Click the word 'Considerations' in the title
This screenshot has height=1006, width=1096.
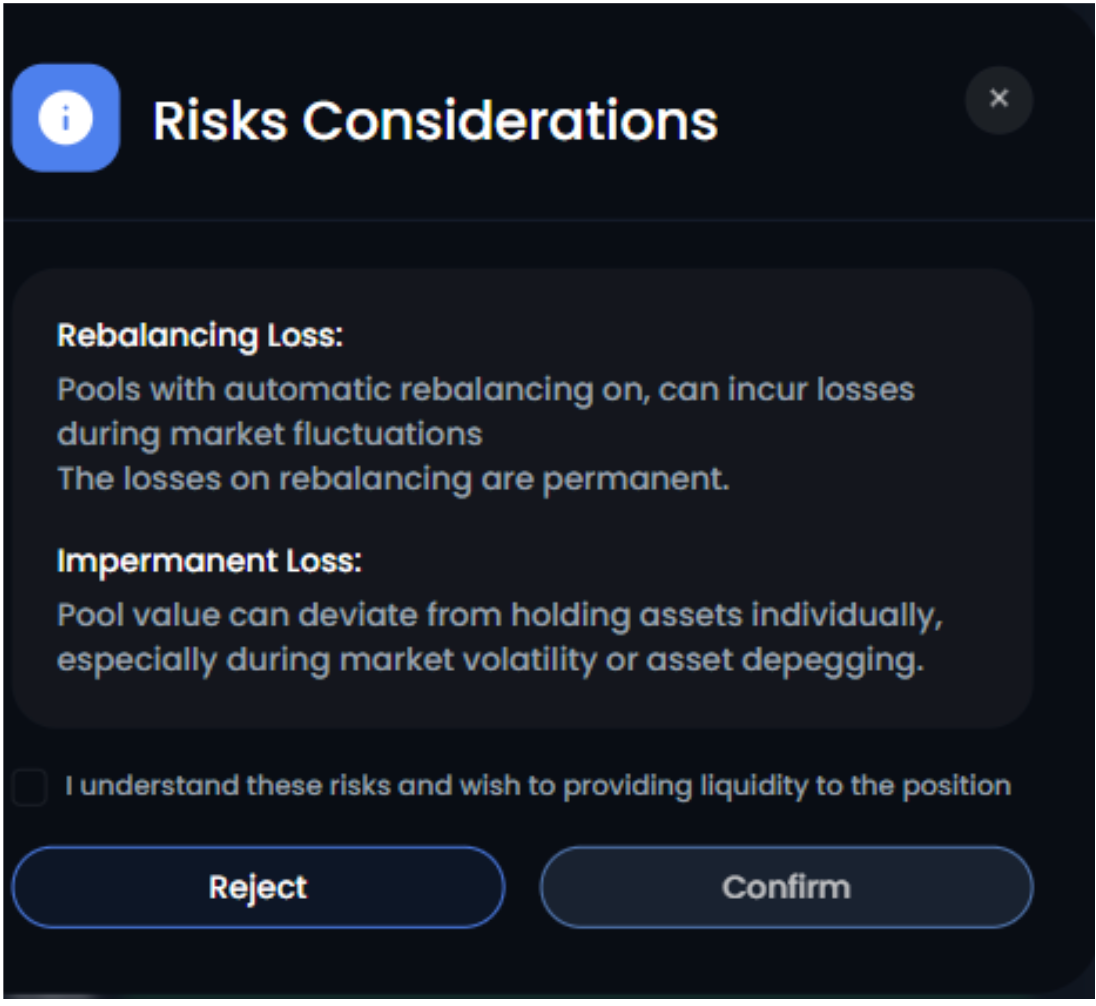pyautogui.click(x=510, y=121)
